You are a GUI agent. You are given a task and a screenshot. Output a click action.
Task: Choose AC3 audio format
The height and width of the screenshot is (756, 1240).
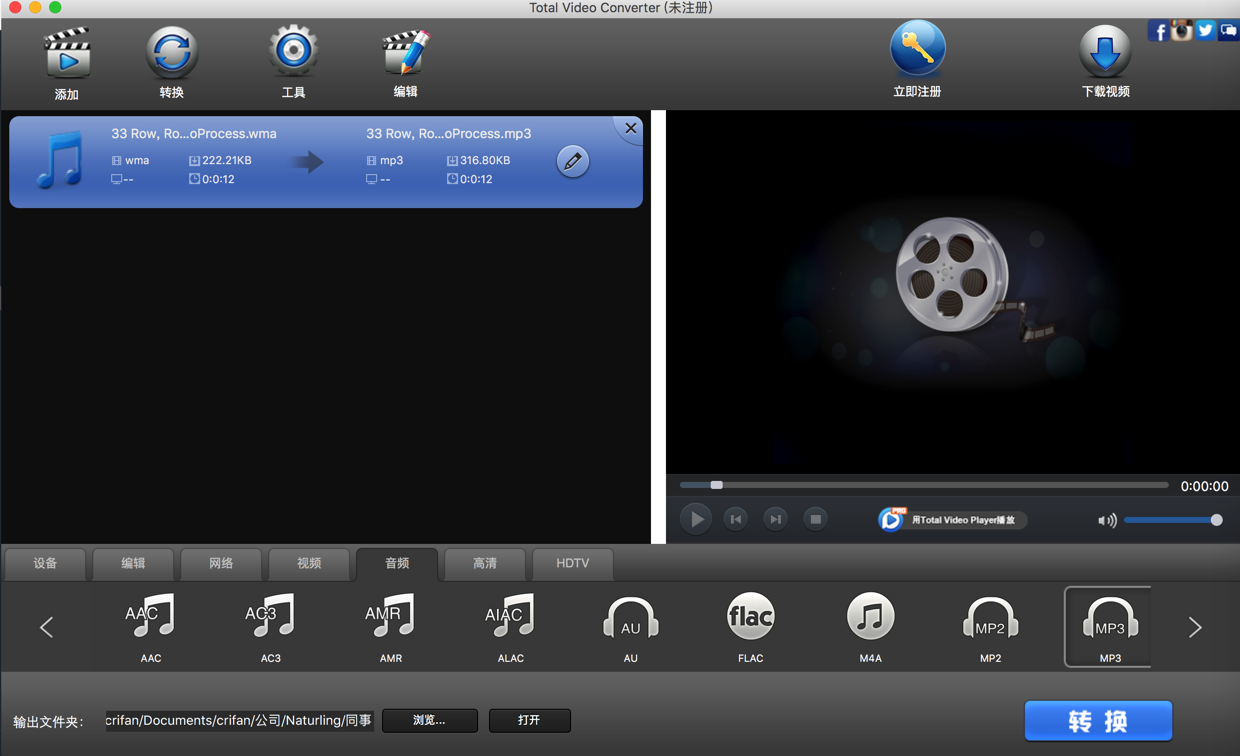[x=270, y=627]
